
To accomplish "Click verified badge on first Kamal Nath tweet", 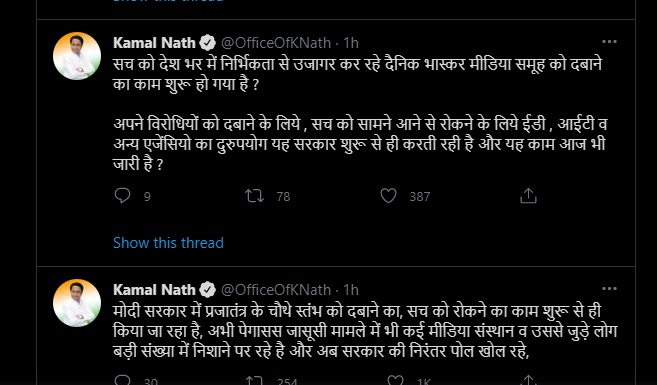I will (x=207, y=43).
